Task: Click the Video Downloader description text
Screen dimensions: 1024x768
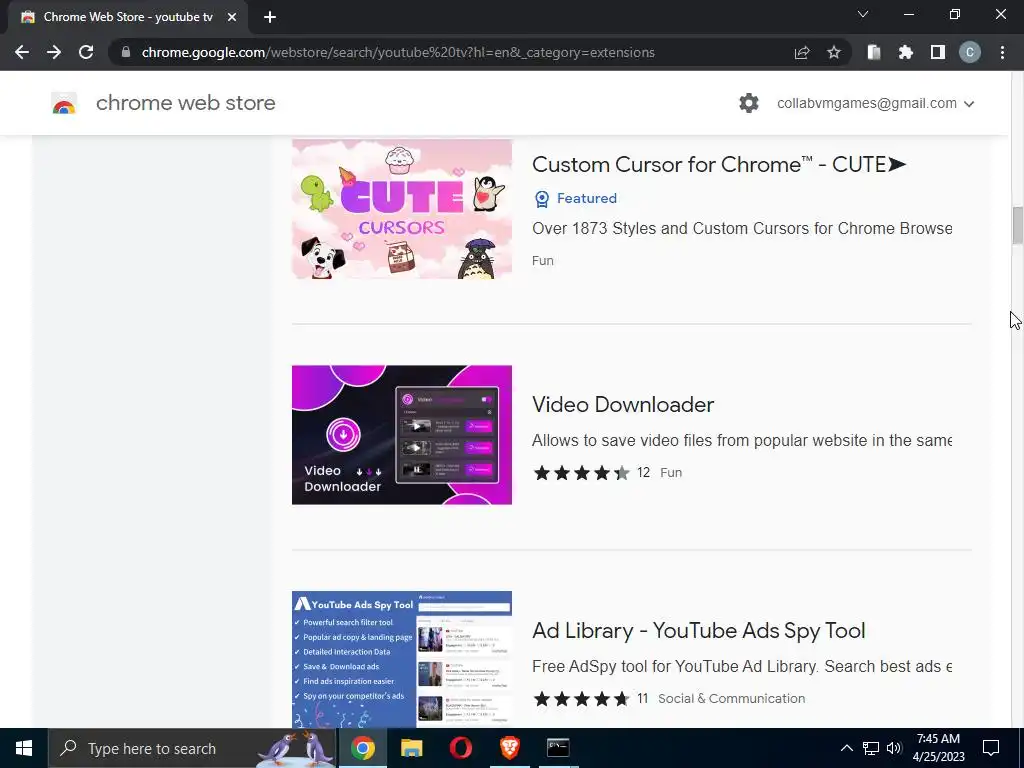Action: point(742,440)
